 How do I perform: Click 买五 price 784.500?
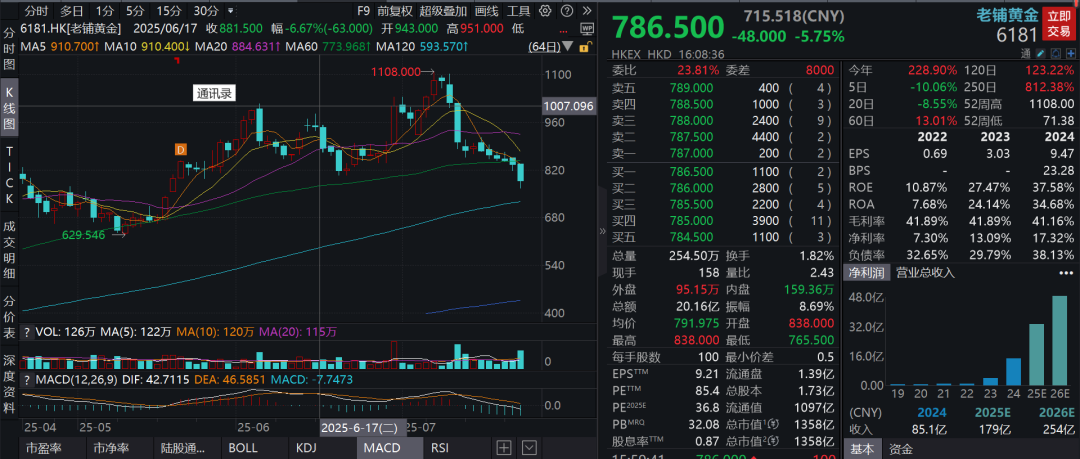[692, 238]
